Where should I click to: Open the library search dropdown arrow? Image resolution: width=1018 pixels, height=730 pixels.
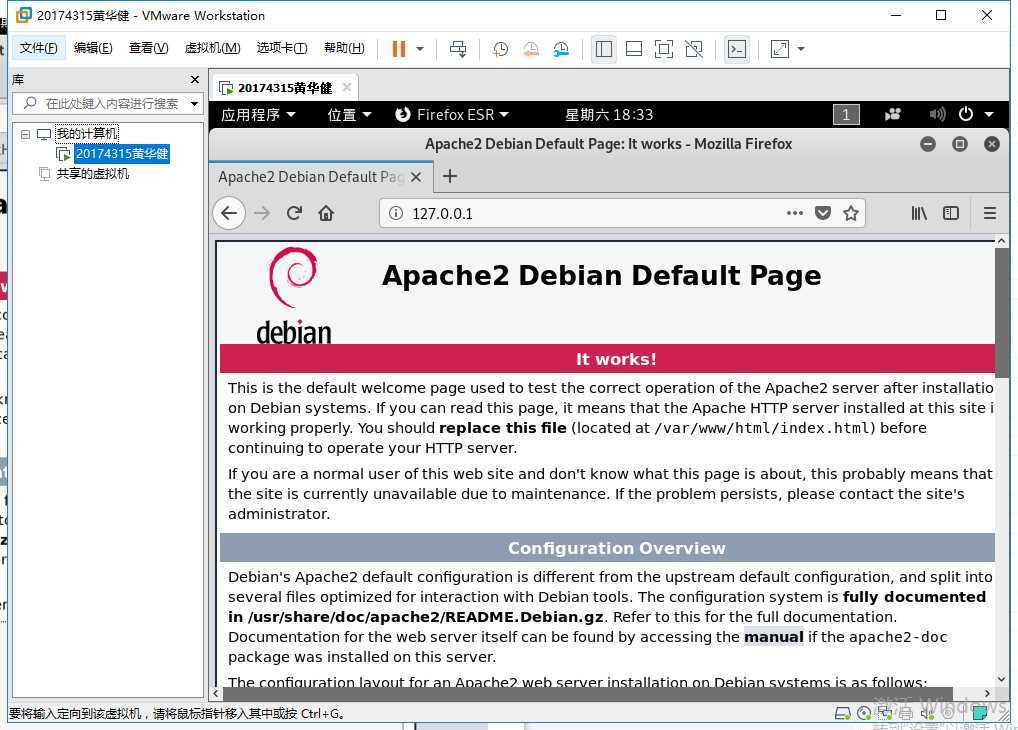(x=194, y=104)
